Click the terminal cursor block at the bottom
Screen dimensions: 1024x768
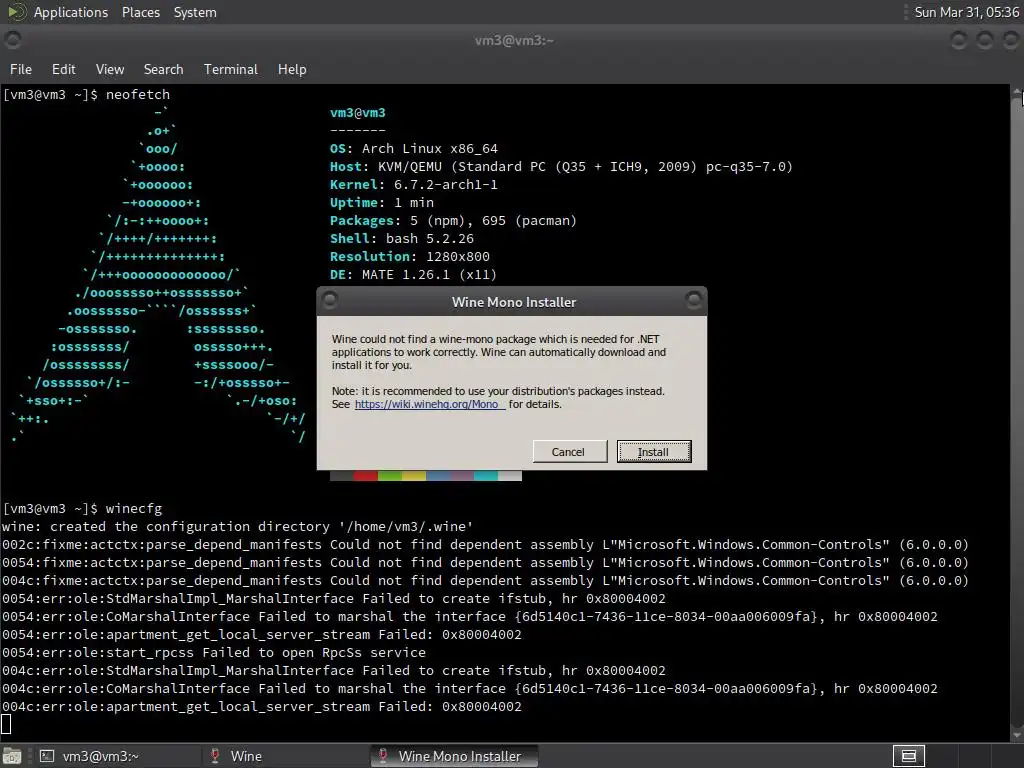tap(6, 724)
